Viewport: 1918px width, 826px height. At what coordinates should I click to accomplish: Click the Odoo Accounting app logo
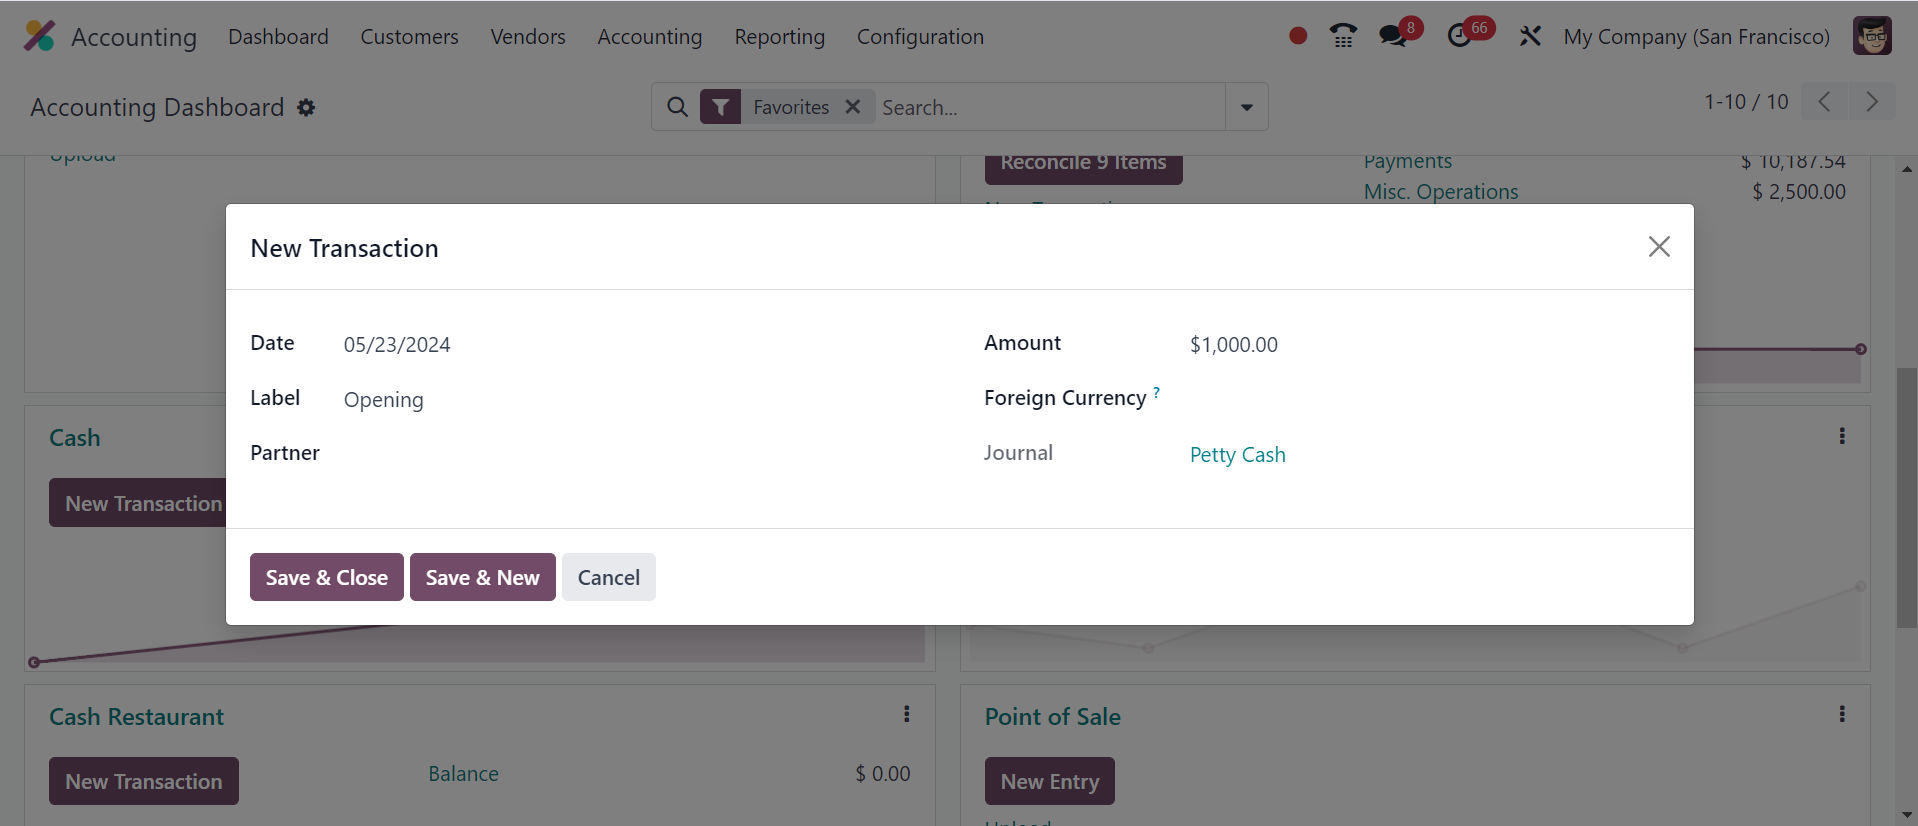coord(40,36)
